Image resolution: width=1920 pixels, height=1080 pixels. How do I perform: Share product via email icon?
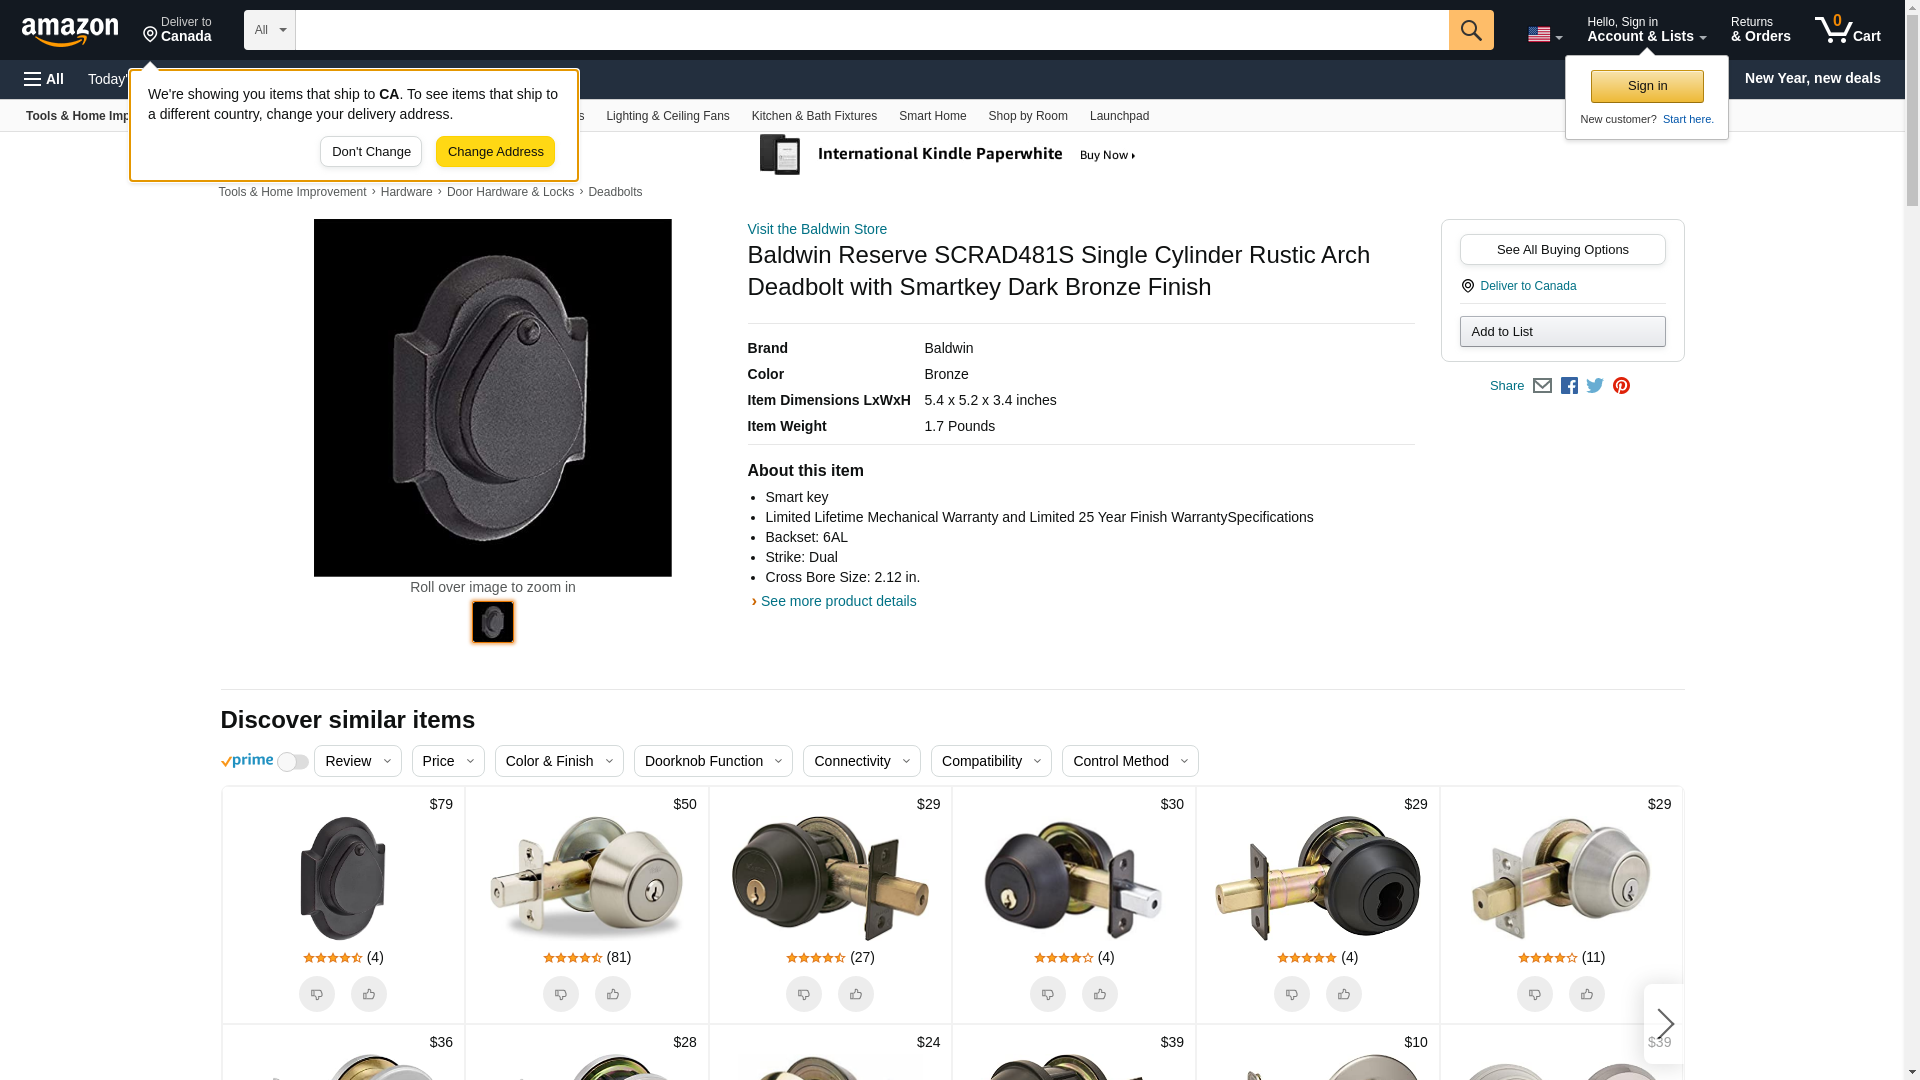[1542, 386]
